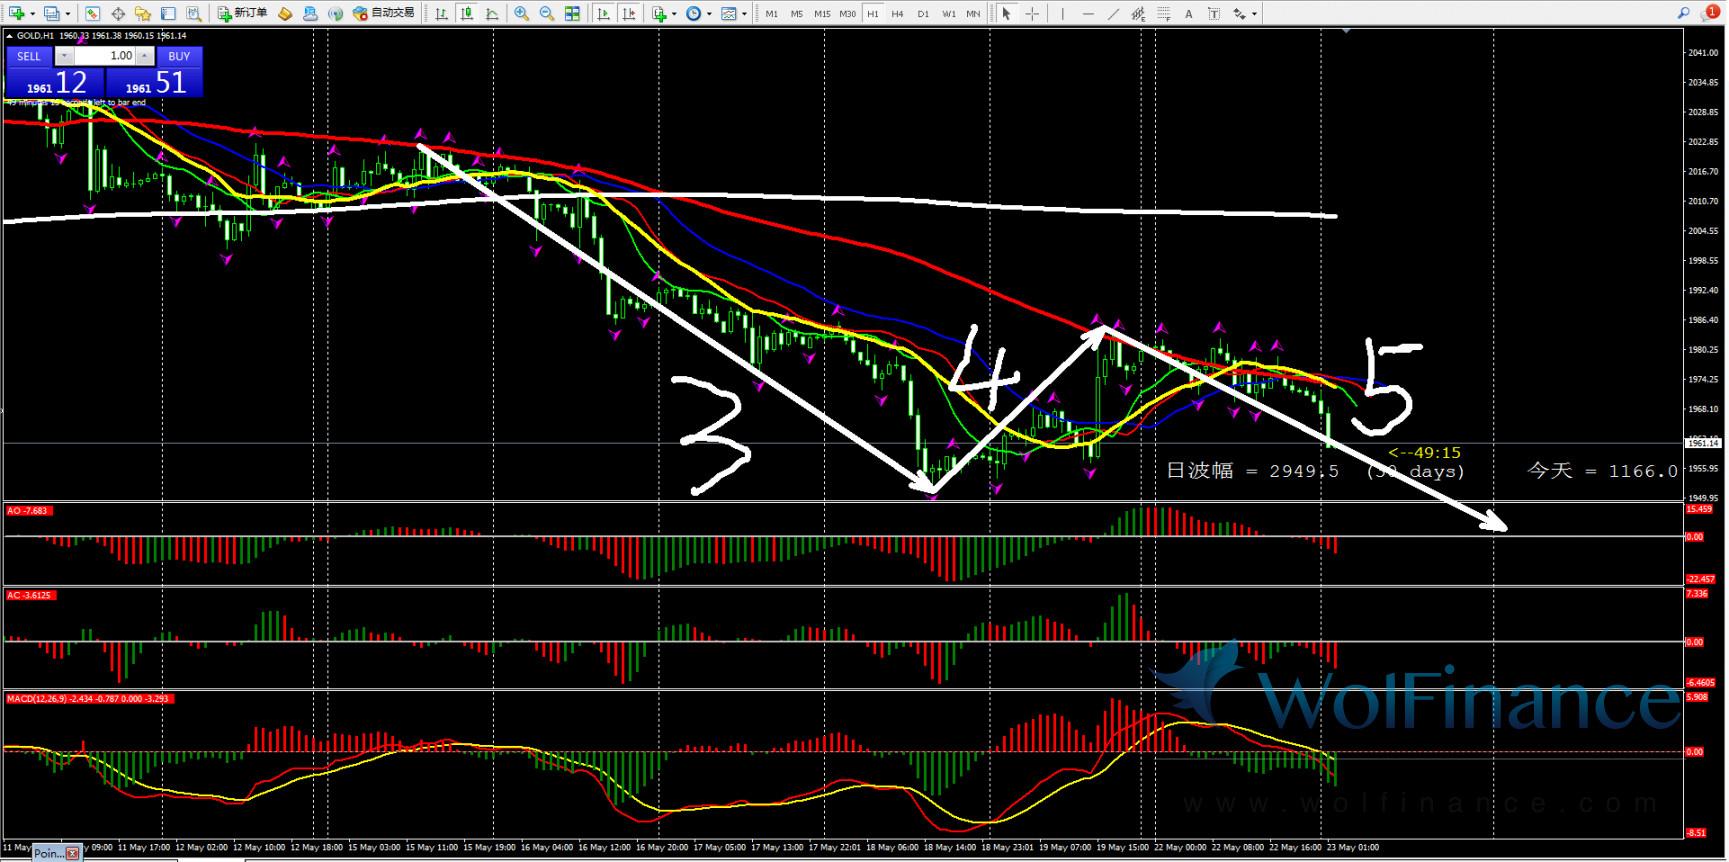This screenshot has width=1729, height=862.
Task: Open the periodicity clock icon
Action: (x=694, y=13)
